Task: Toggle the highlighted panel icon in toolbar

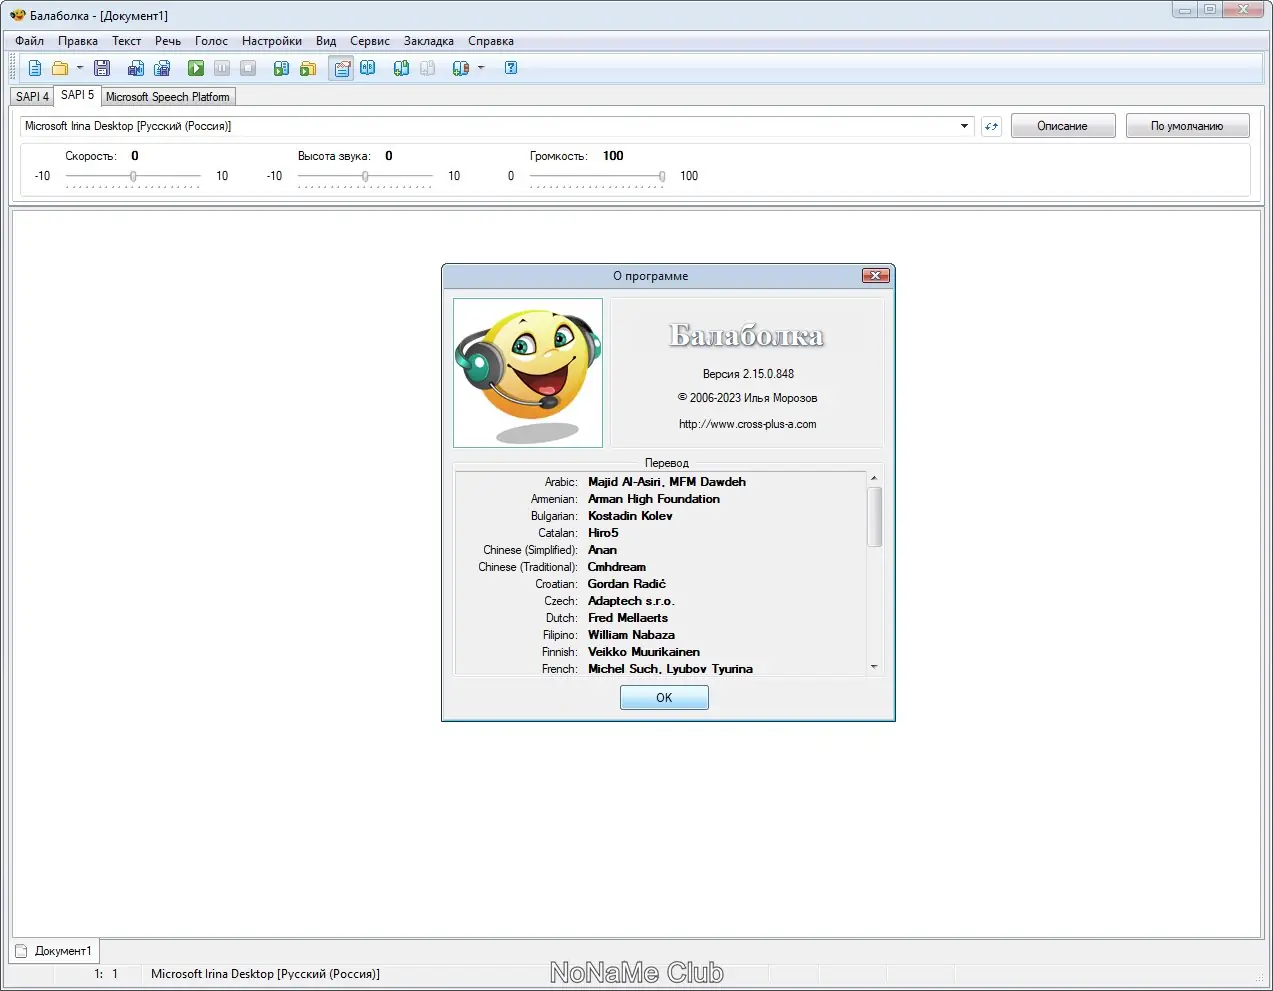Action: coord(342,68)
